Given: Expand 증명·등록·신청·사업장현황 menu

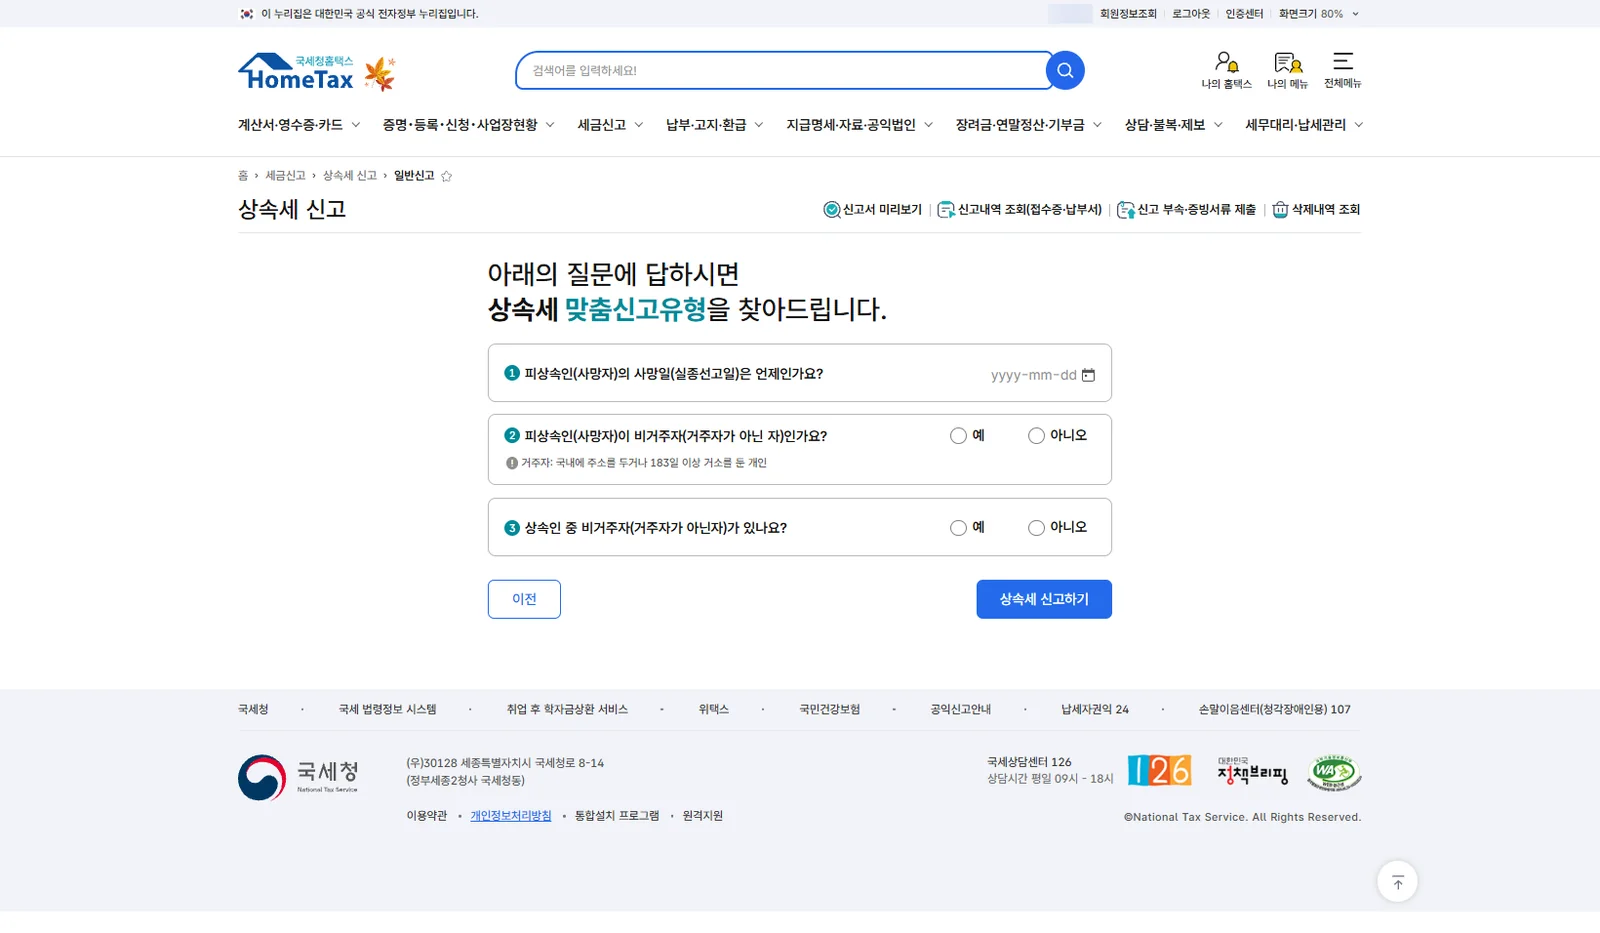Looking at the screenshot, I should pos(468,125).
